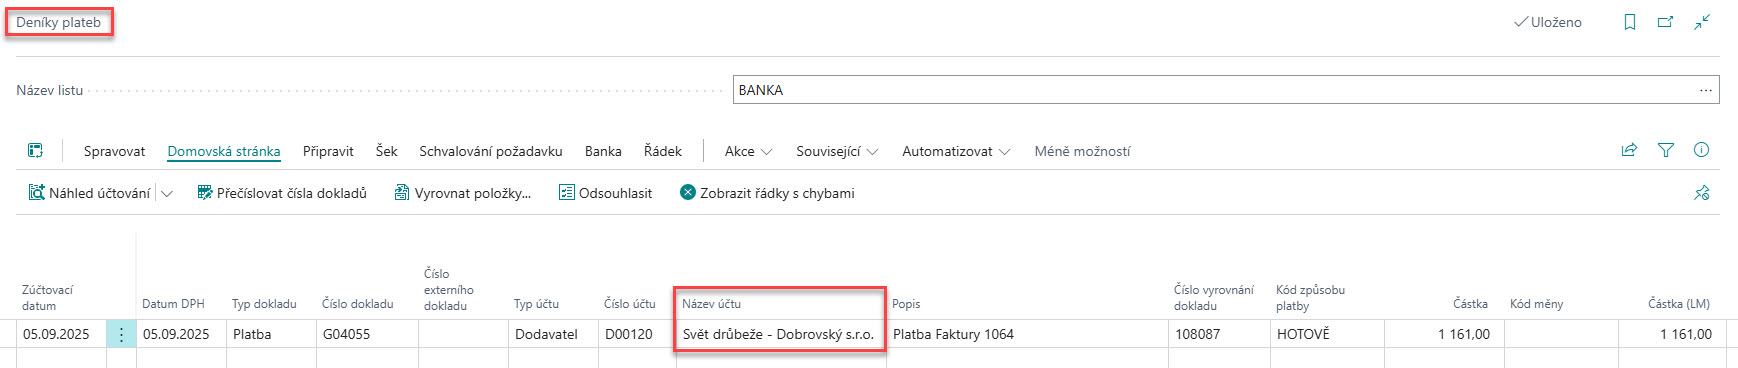The width and height of the screenshot is (1738, 368).
Task: Open the Spravovat menu
Action: click(x=114, y=151)
